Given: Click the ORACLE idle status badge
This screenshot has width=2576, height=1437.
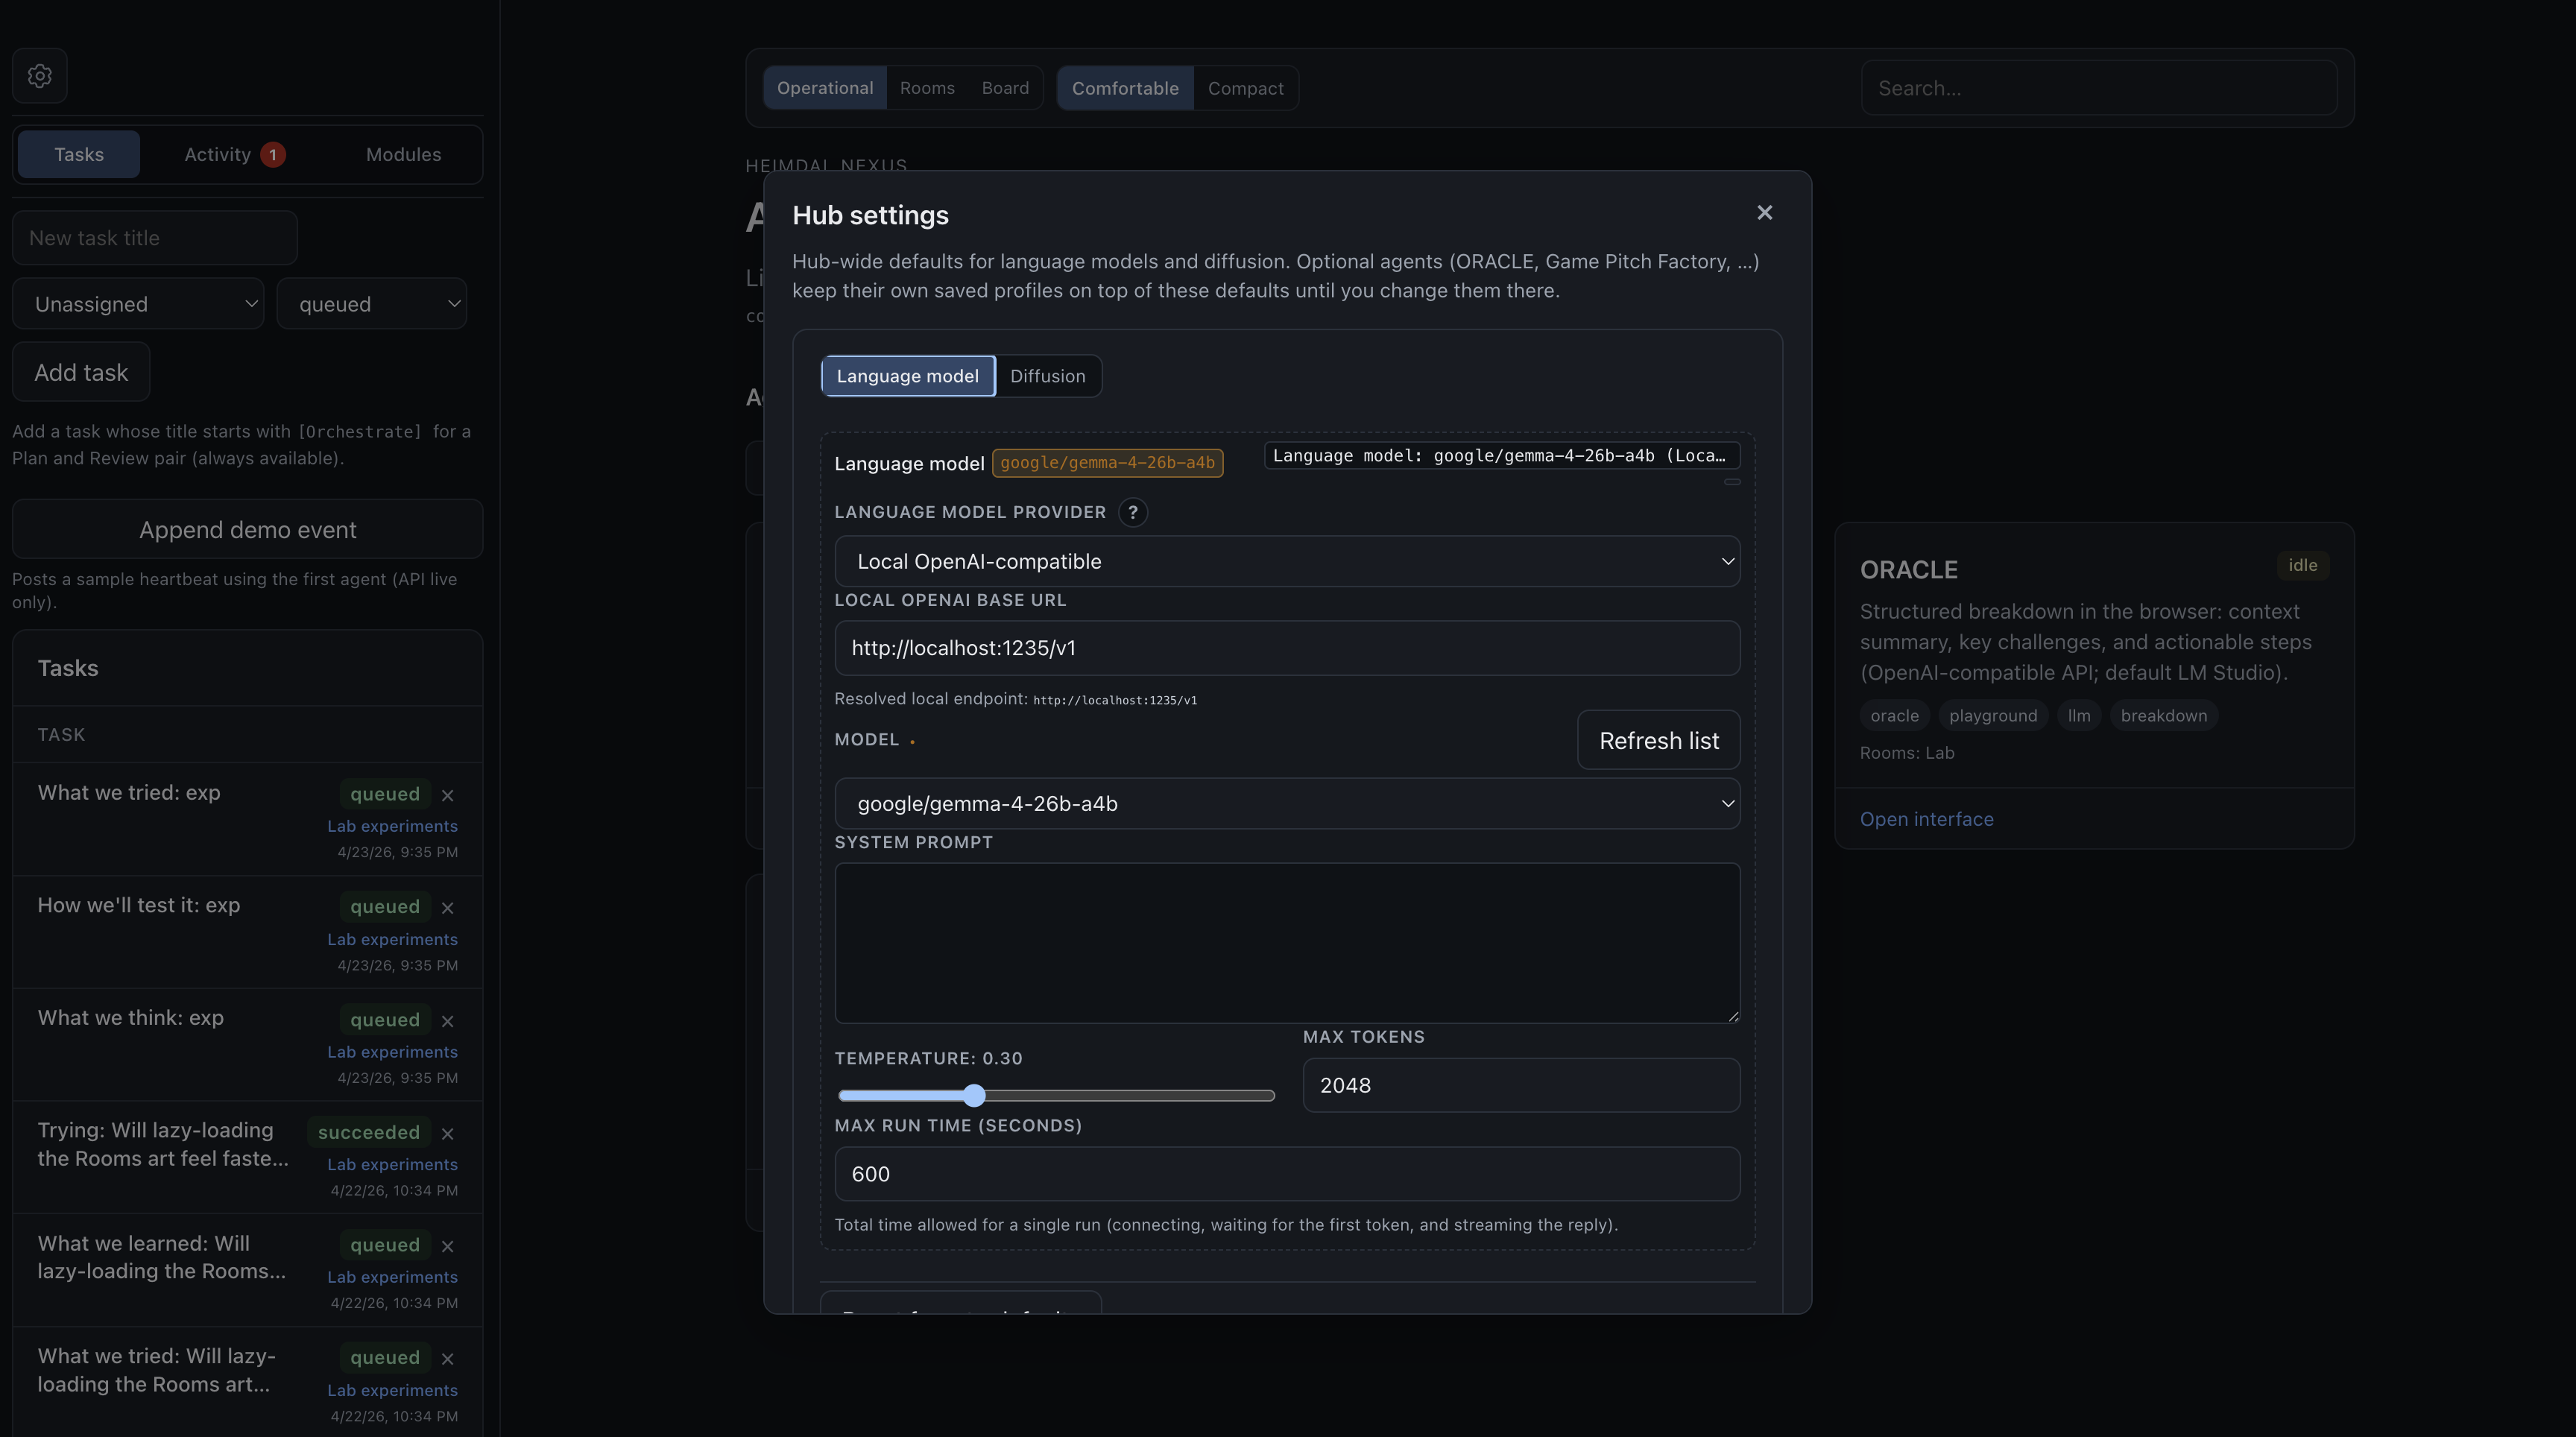Looking at the screenshot, I should (x=2302, y=565).
